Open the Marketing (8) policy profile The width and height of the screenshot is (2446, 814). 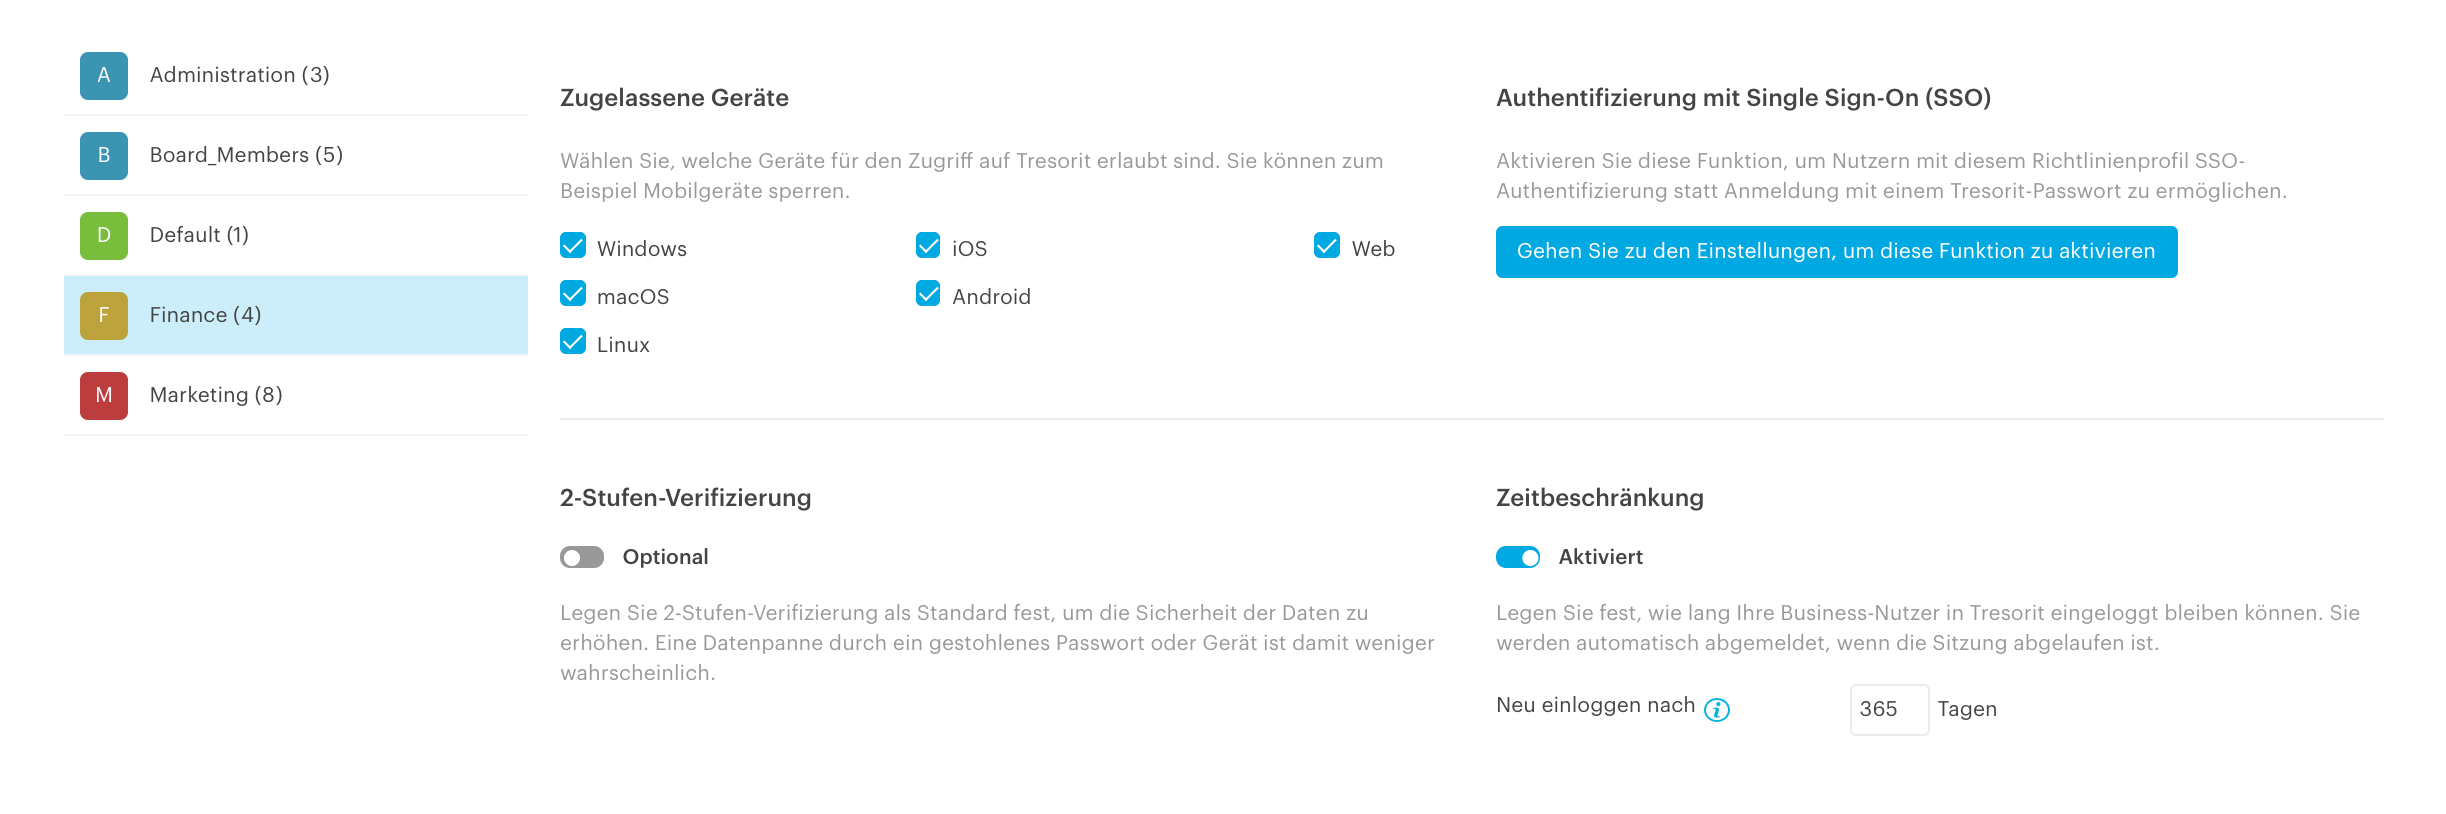(296, 396)
